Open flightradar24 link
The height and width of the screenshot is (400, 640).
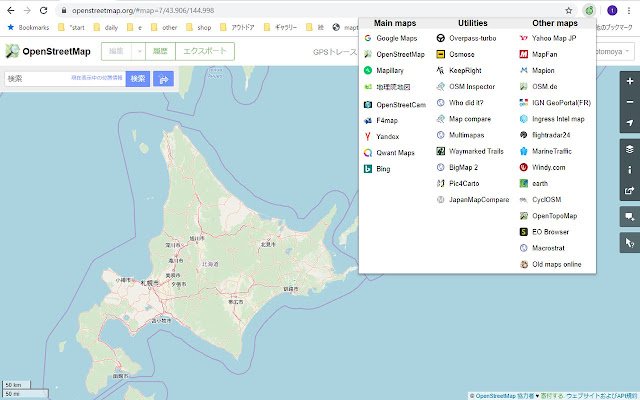pos(545,135)
